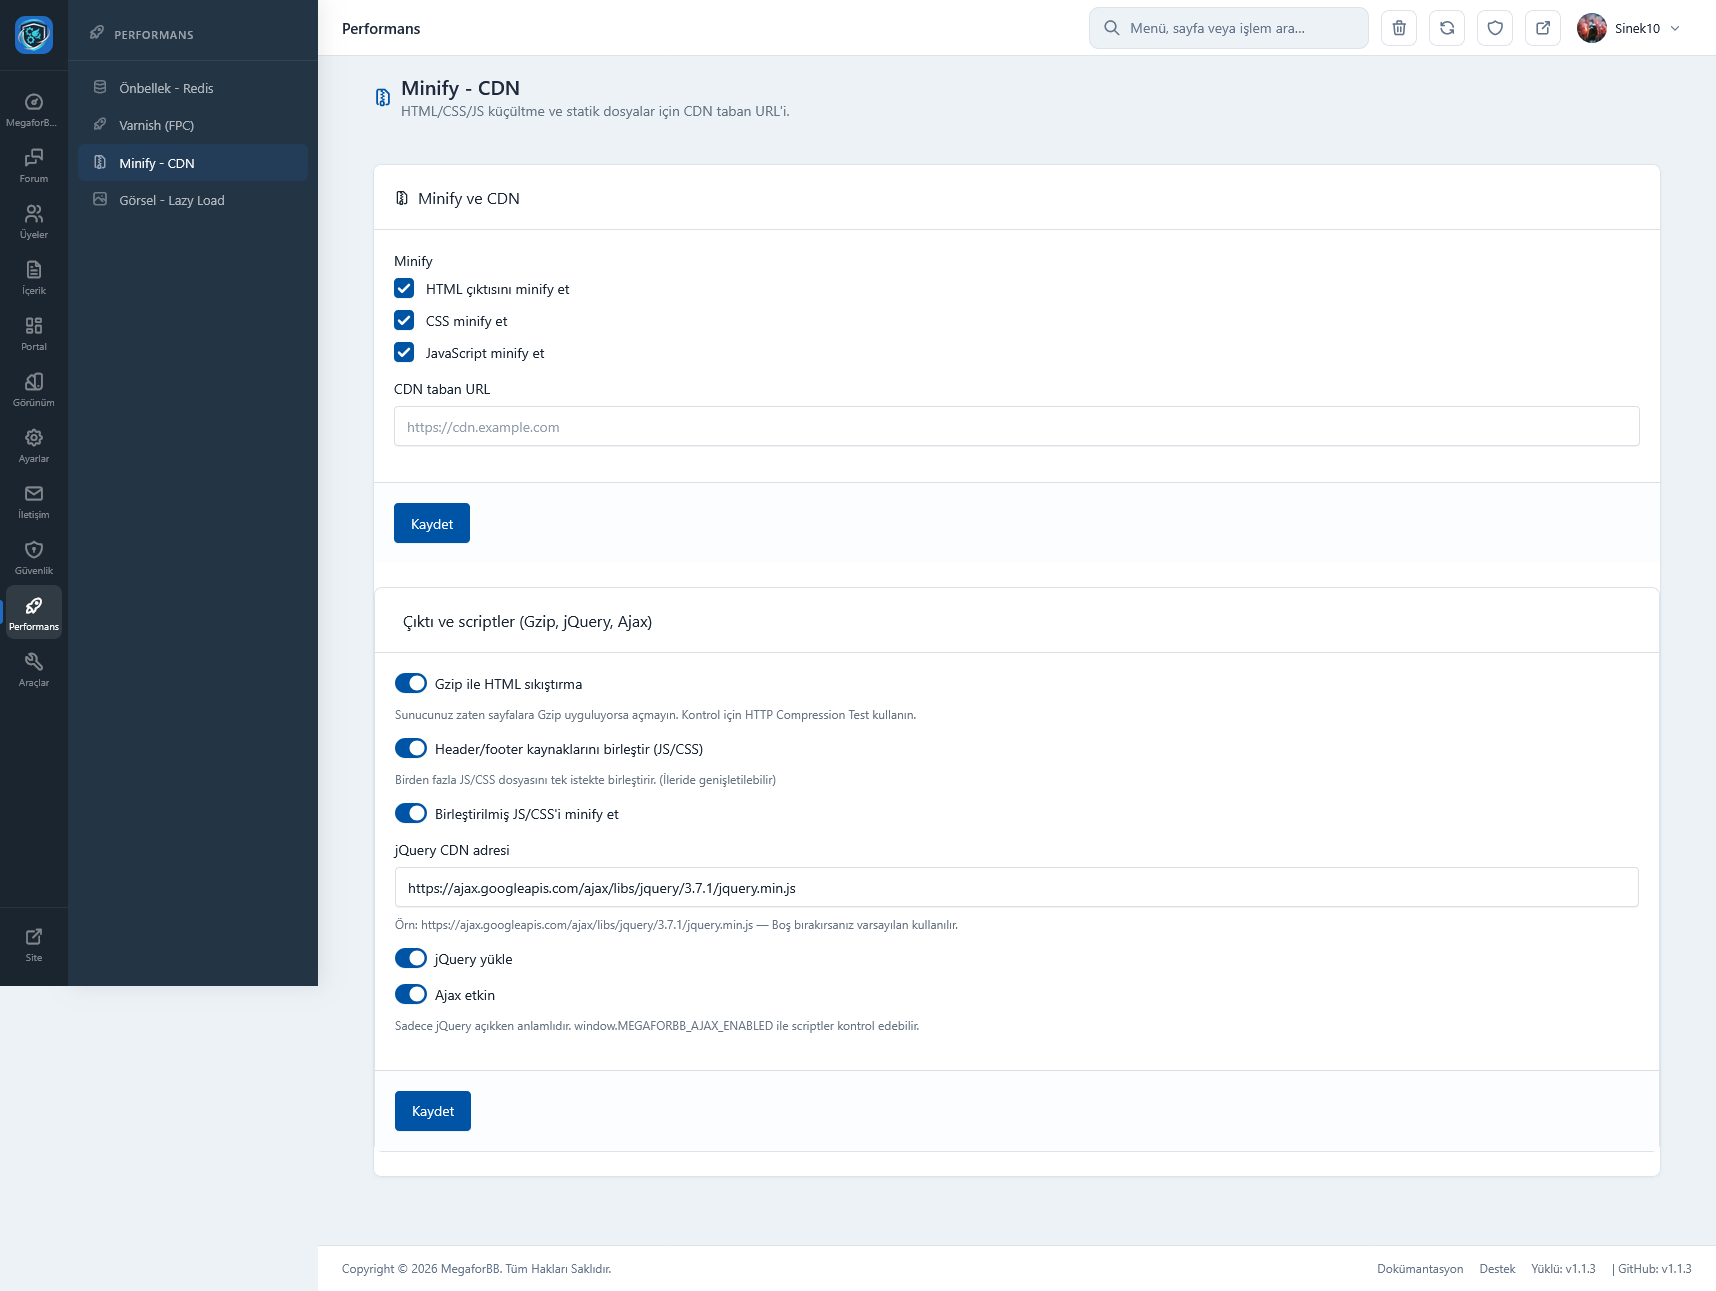1716x1291 pixels.
Task: Click the CDN taban URL input field
Action: pyautogui.click(x=1016, y=427)
